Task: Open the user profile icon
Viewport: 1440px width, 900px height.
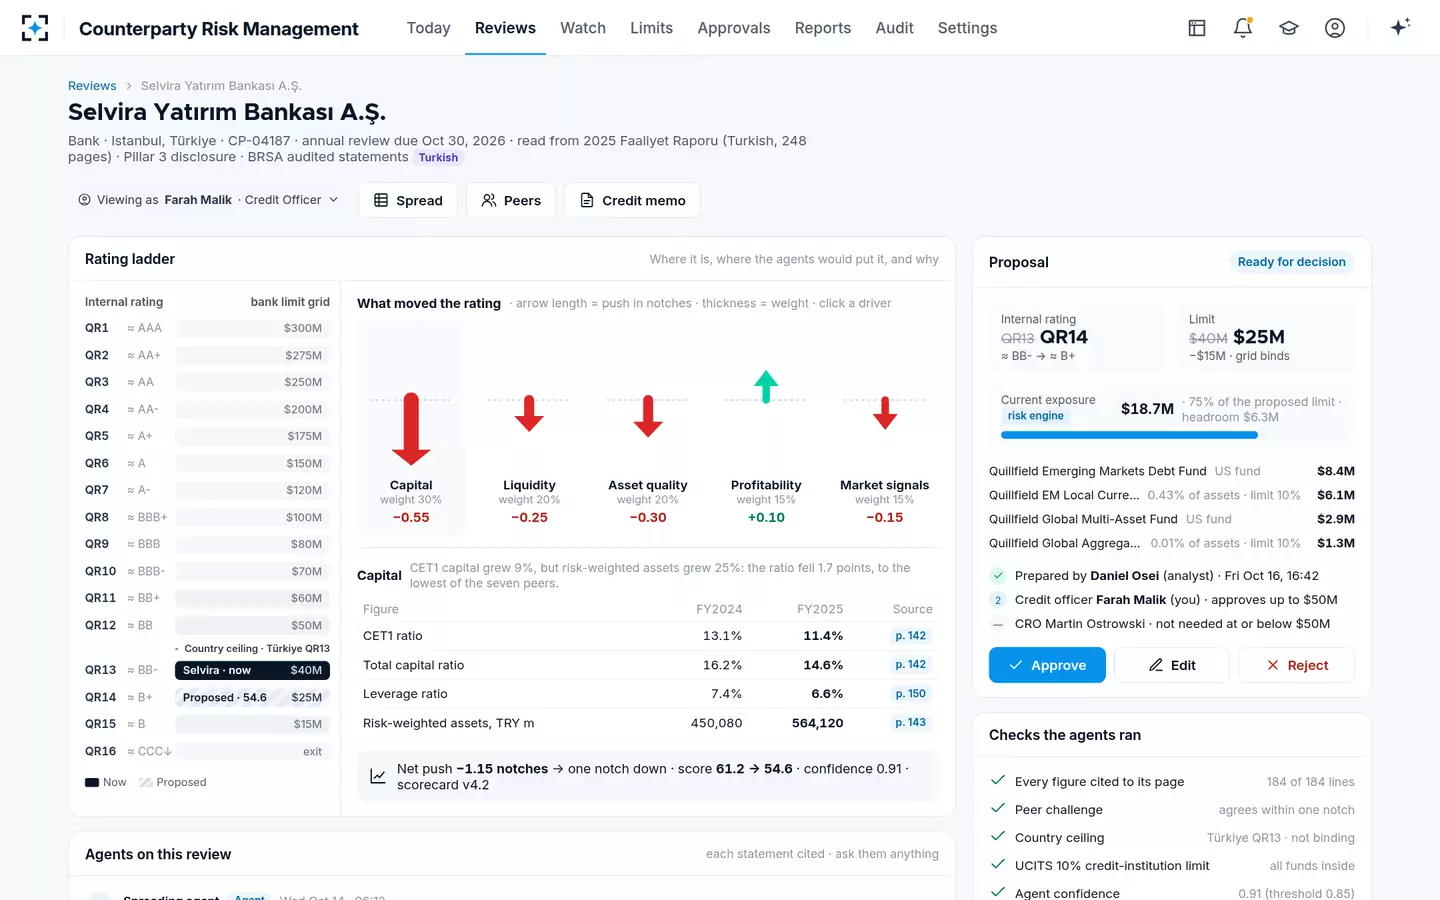Action: [1335, 28]
